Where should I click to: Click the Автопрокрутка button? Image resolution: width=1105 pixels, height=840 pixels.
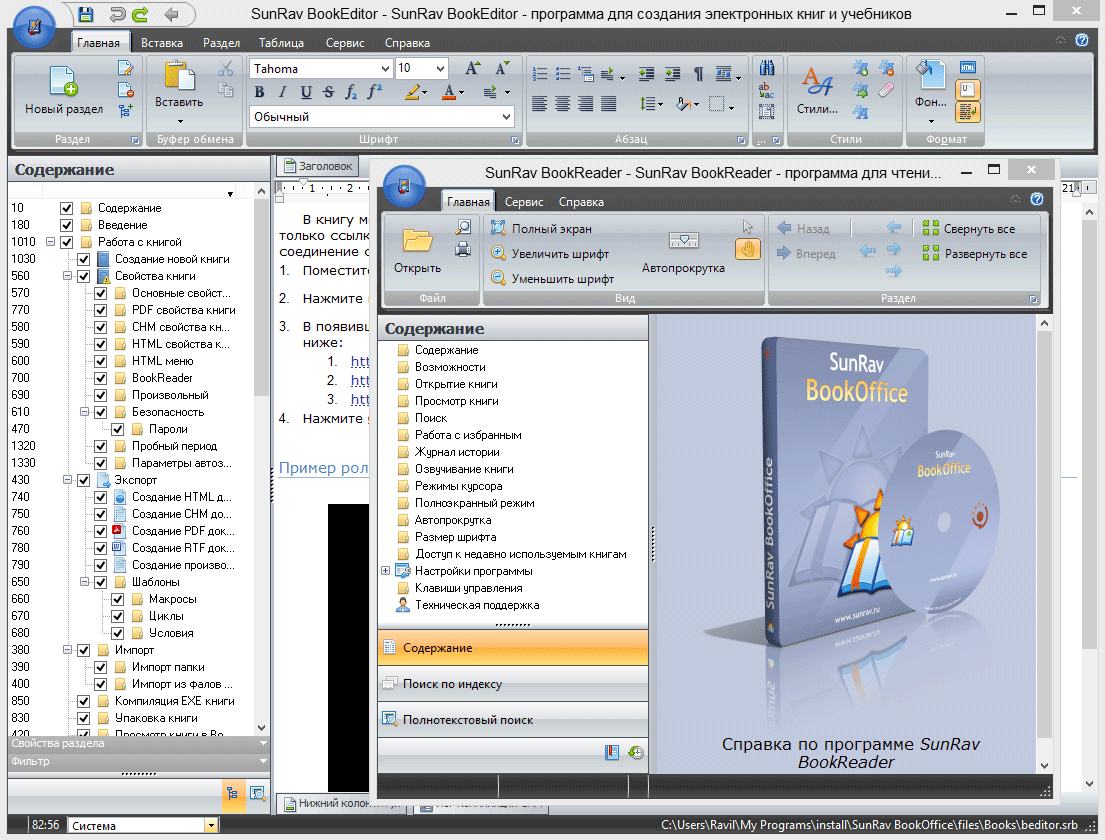pyautogui.click(x=683, y=252)
